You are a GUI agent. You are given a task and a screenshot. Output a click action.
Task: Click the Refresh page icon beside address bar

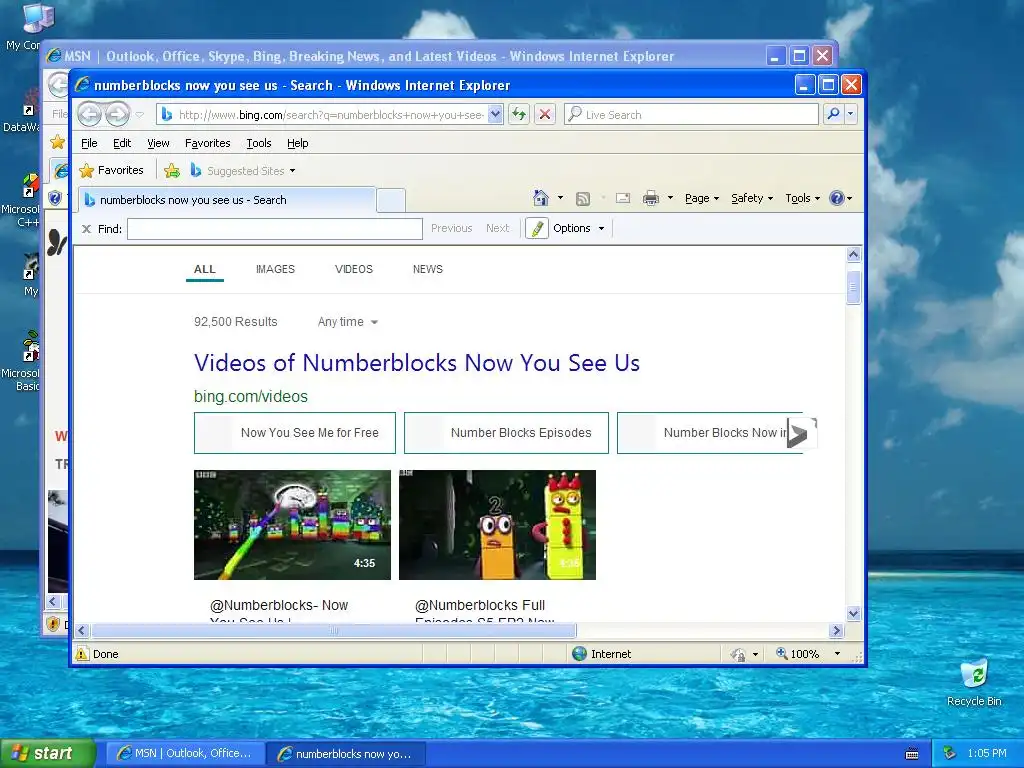[519, 114]
